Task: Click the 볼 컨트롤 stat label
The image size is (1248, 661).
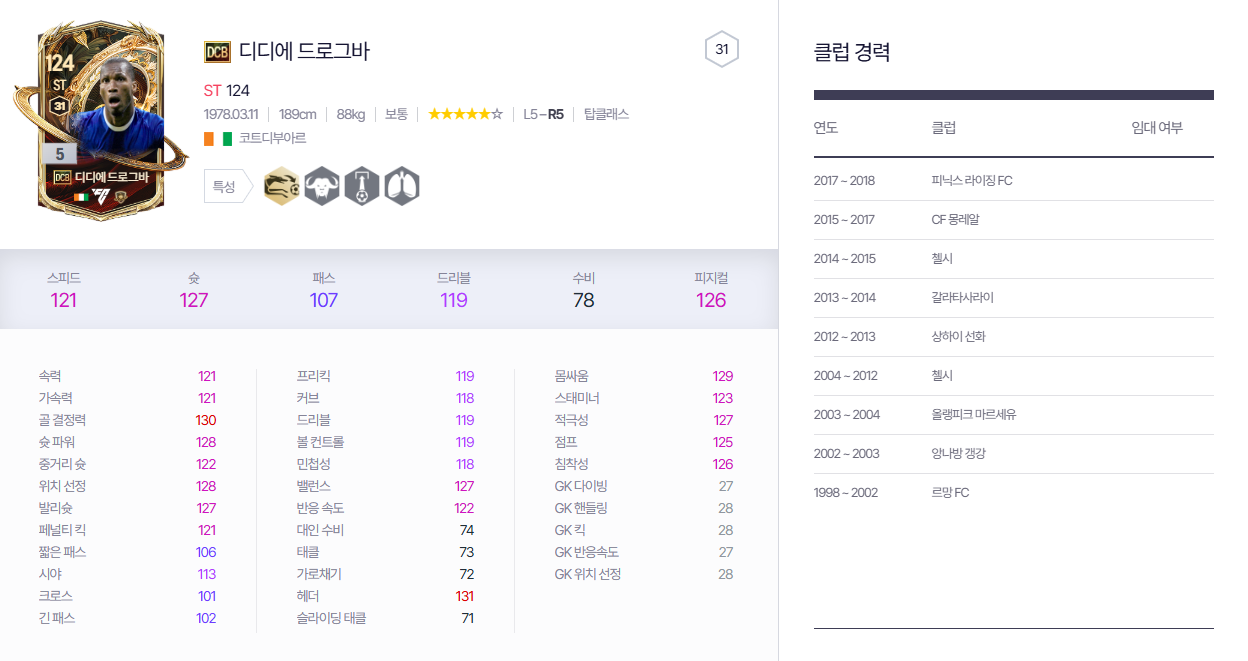Action: (x=320, y=442)
